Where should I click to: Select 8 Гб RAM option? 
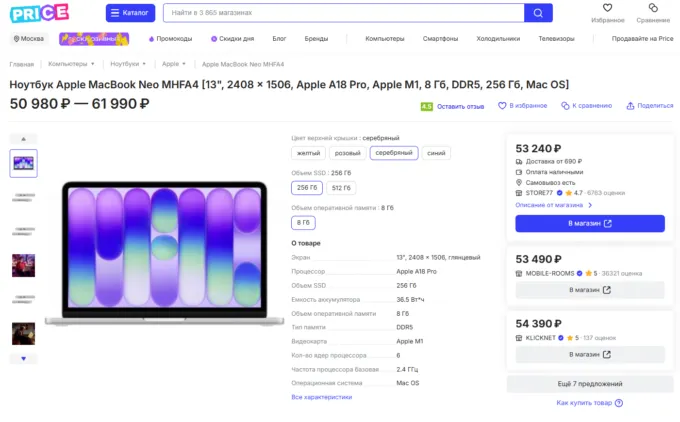pos(303,223)
